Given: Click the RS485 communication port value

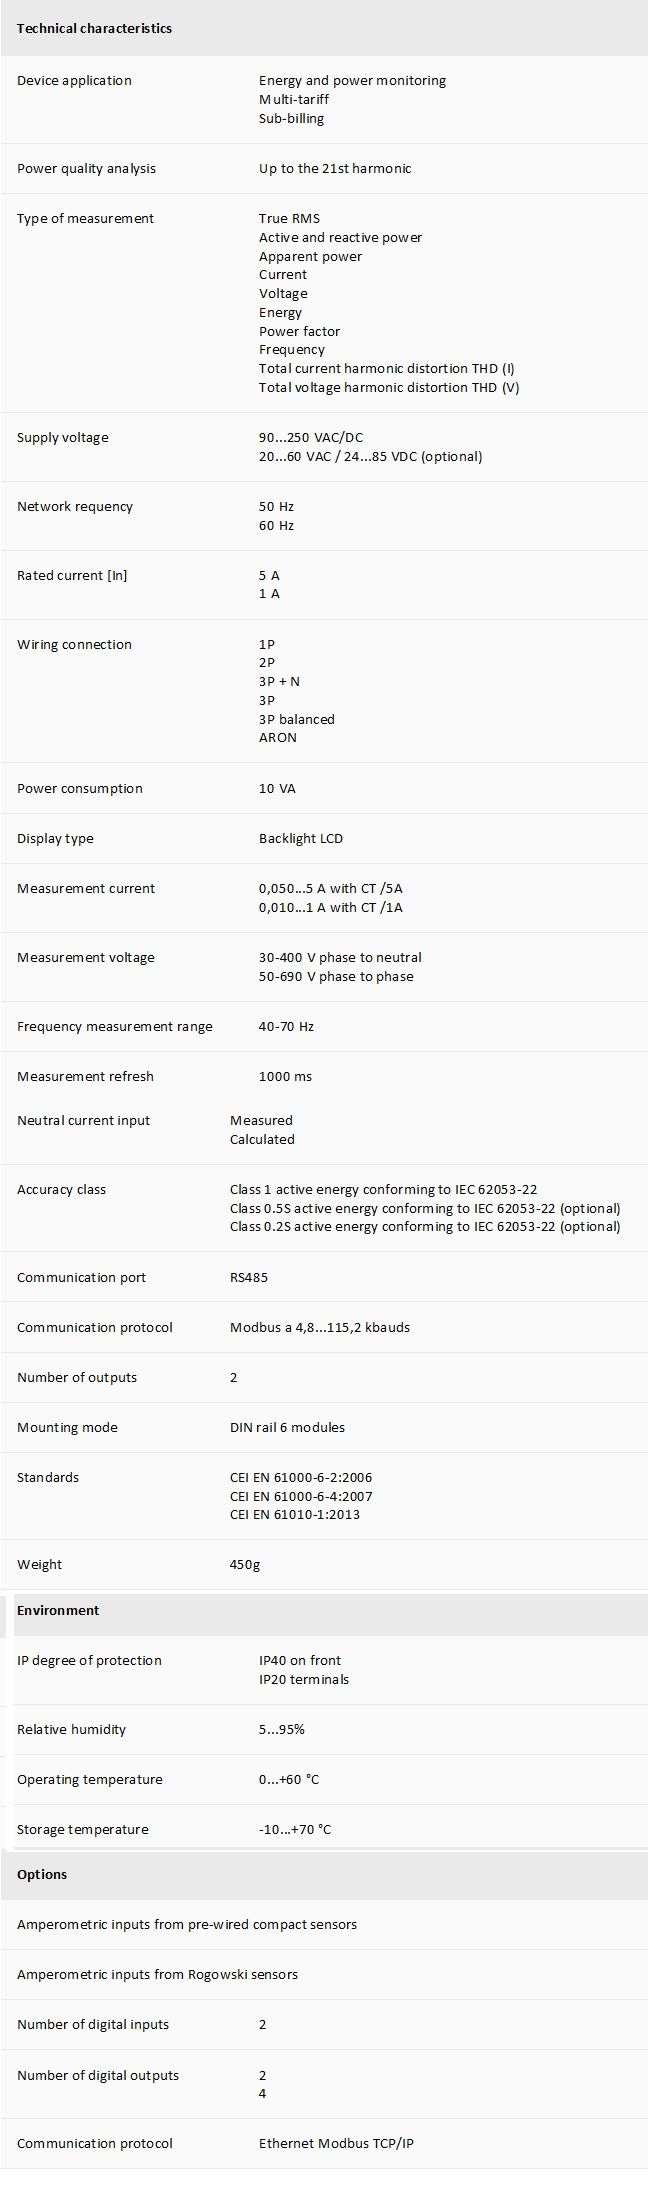Looking at the screenshot, I should click(249, 1277).
